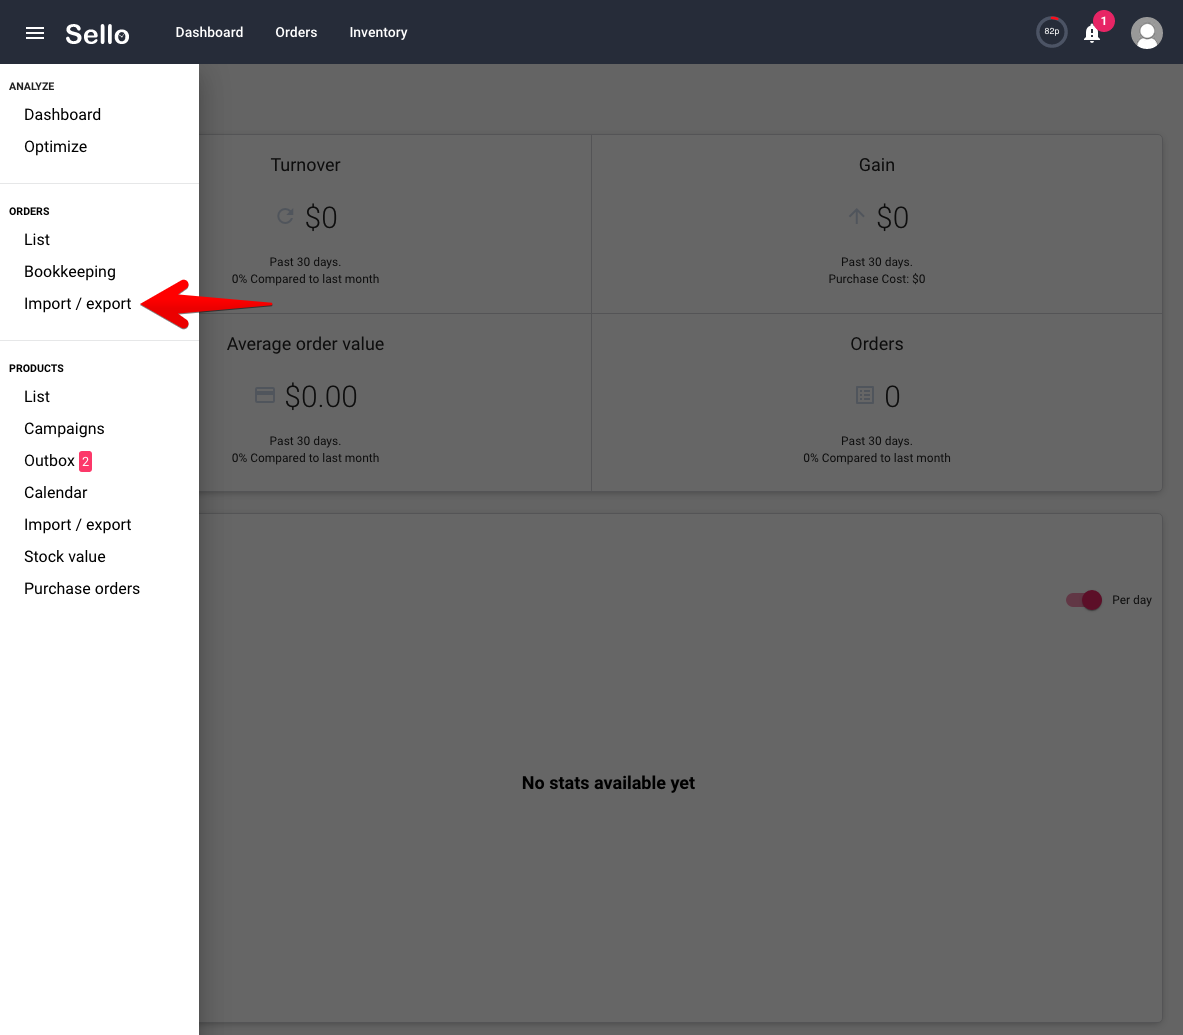Image resolution: width=1183 pixels, height=1035 pixels.
Task: Open Dashboard in the top navigation
Action: coord(209,32)
